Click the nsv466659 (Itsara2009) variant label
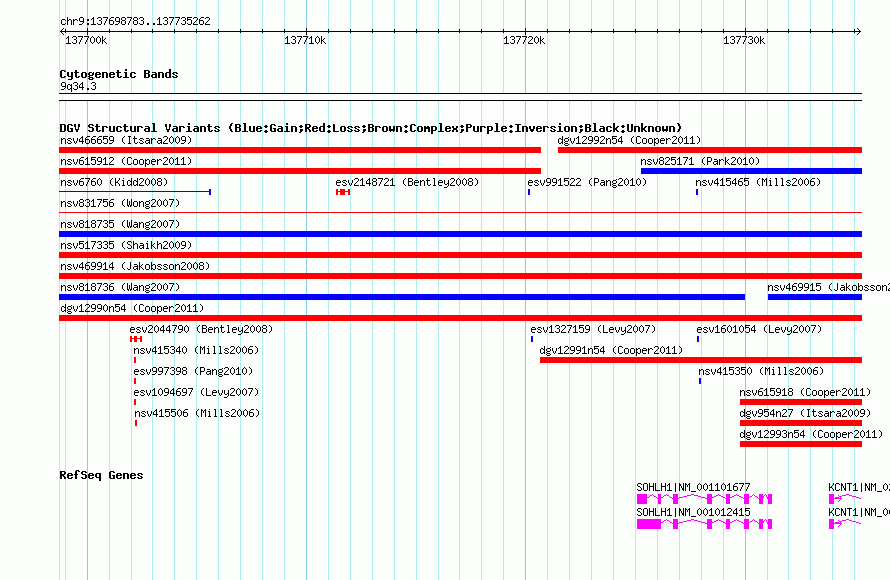 [126, 140]
